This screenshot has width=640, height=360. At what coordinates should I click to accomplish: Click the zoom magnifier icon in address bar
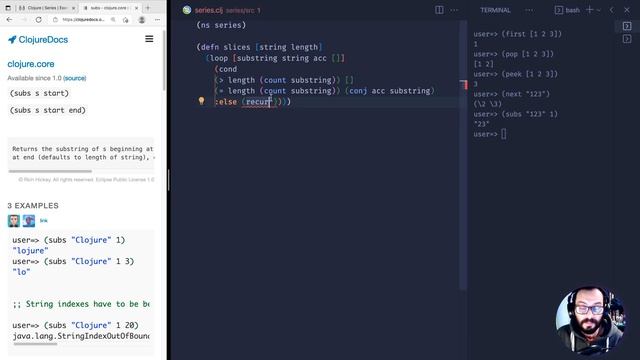(x=113, y=20)
